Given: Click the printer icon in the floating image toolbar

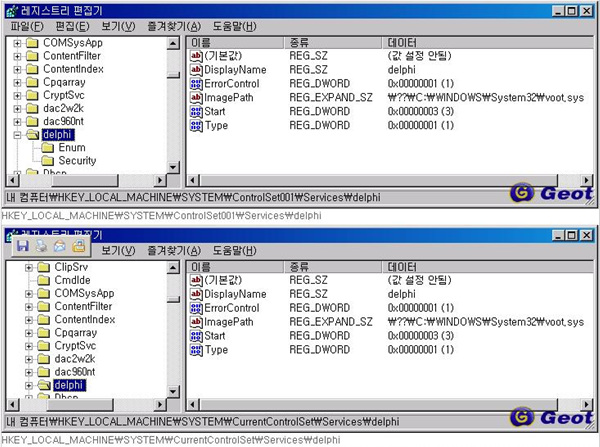Looking at the screenshot, I should 40,245.
